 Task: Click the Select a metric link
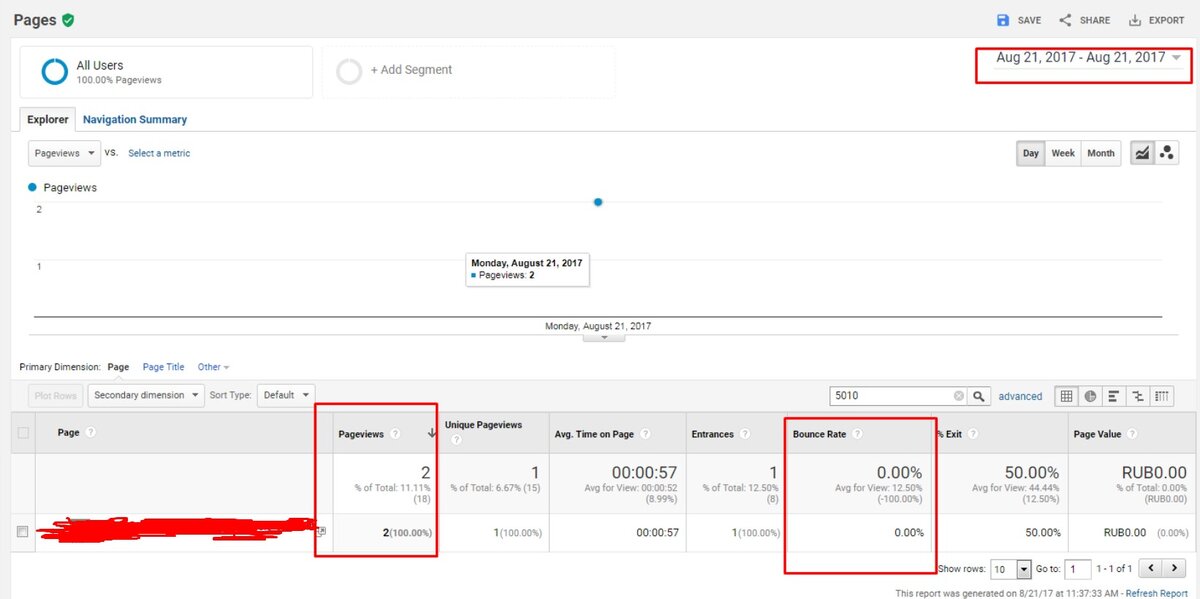(159, 153)
